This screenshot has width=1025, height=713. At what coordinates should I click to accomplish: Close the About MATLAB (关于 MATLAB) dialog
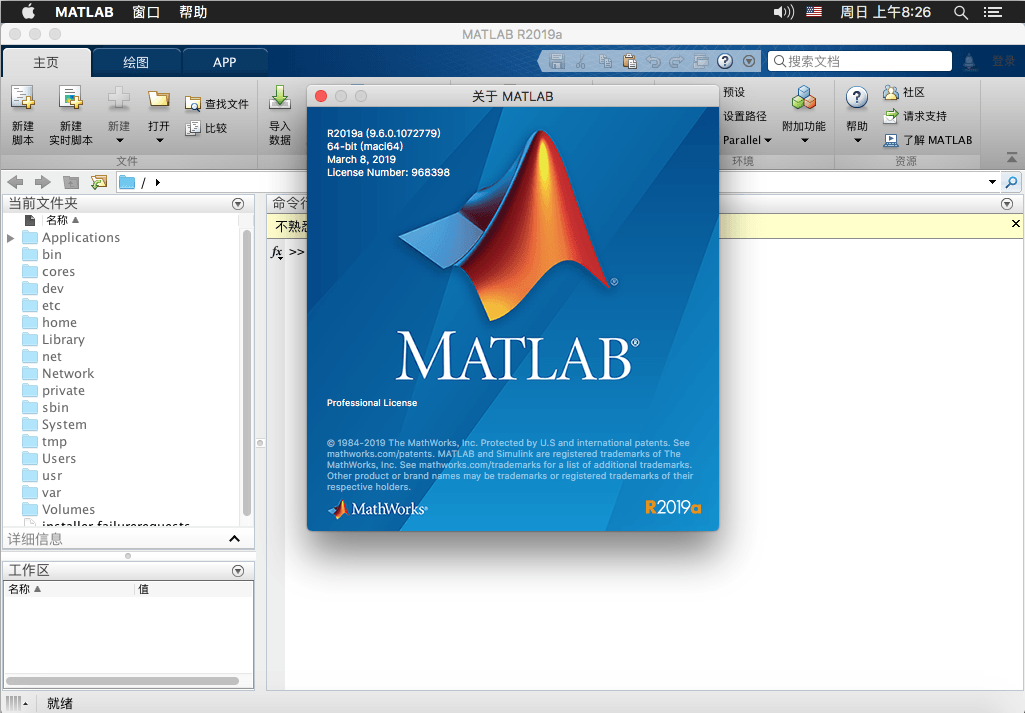click(321, 96)
